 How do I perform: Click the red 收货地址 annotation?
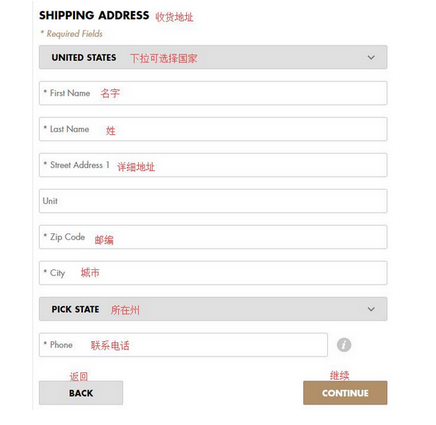pos(174,17)
